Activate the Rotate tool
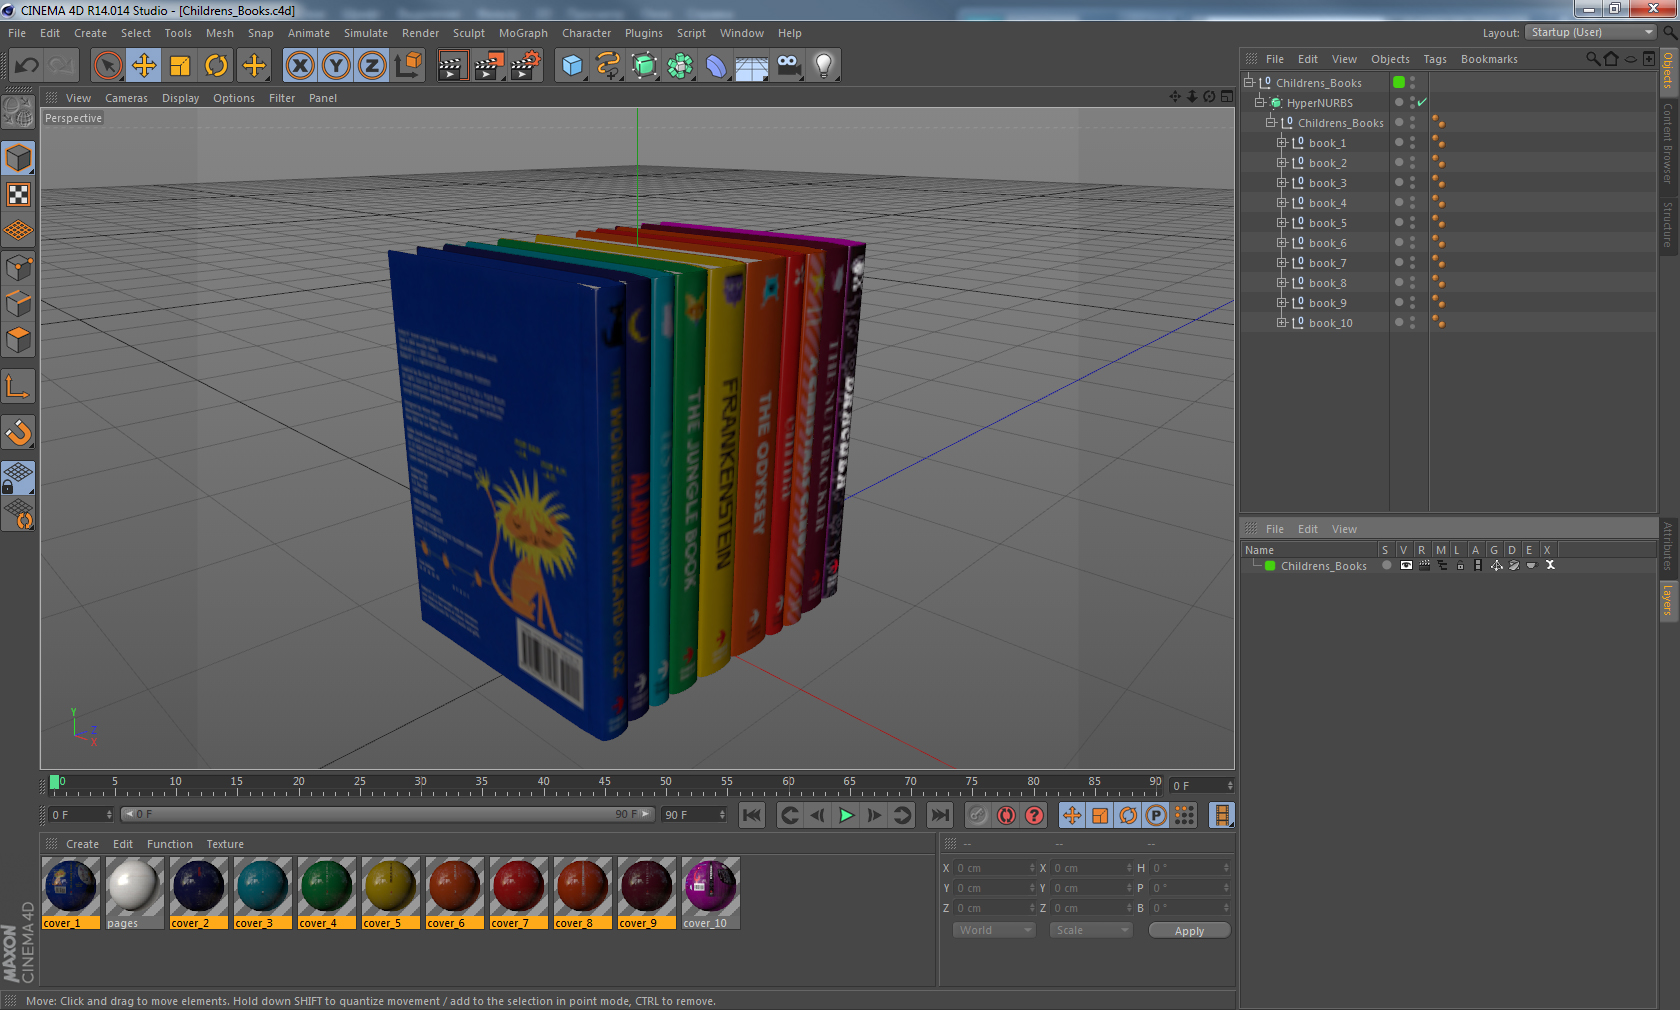This screenshot has width=1680, height=1010. click(x=216, y=66)
